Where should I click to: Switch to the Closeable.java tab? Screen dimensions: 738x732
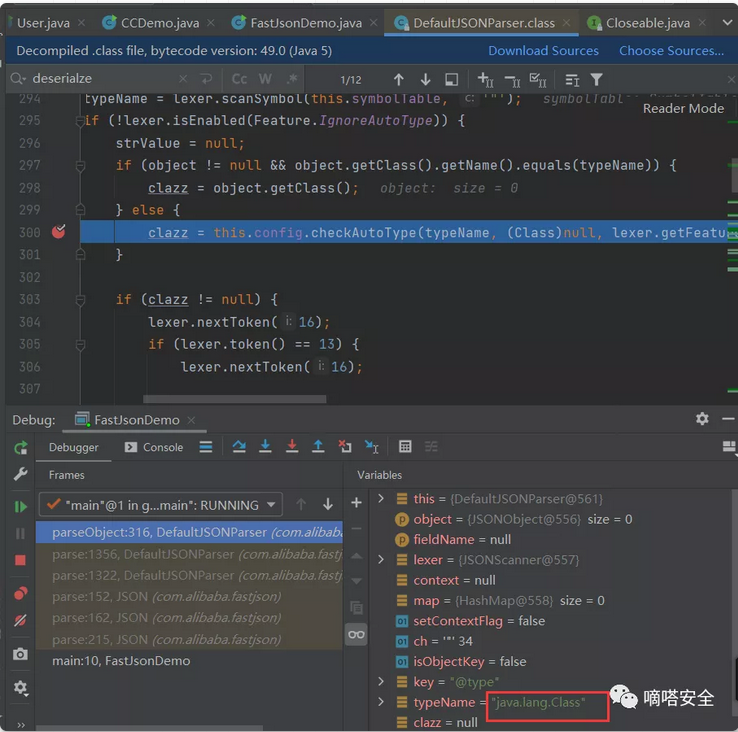[648, 23]
